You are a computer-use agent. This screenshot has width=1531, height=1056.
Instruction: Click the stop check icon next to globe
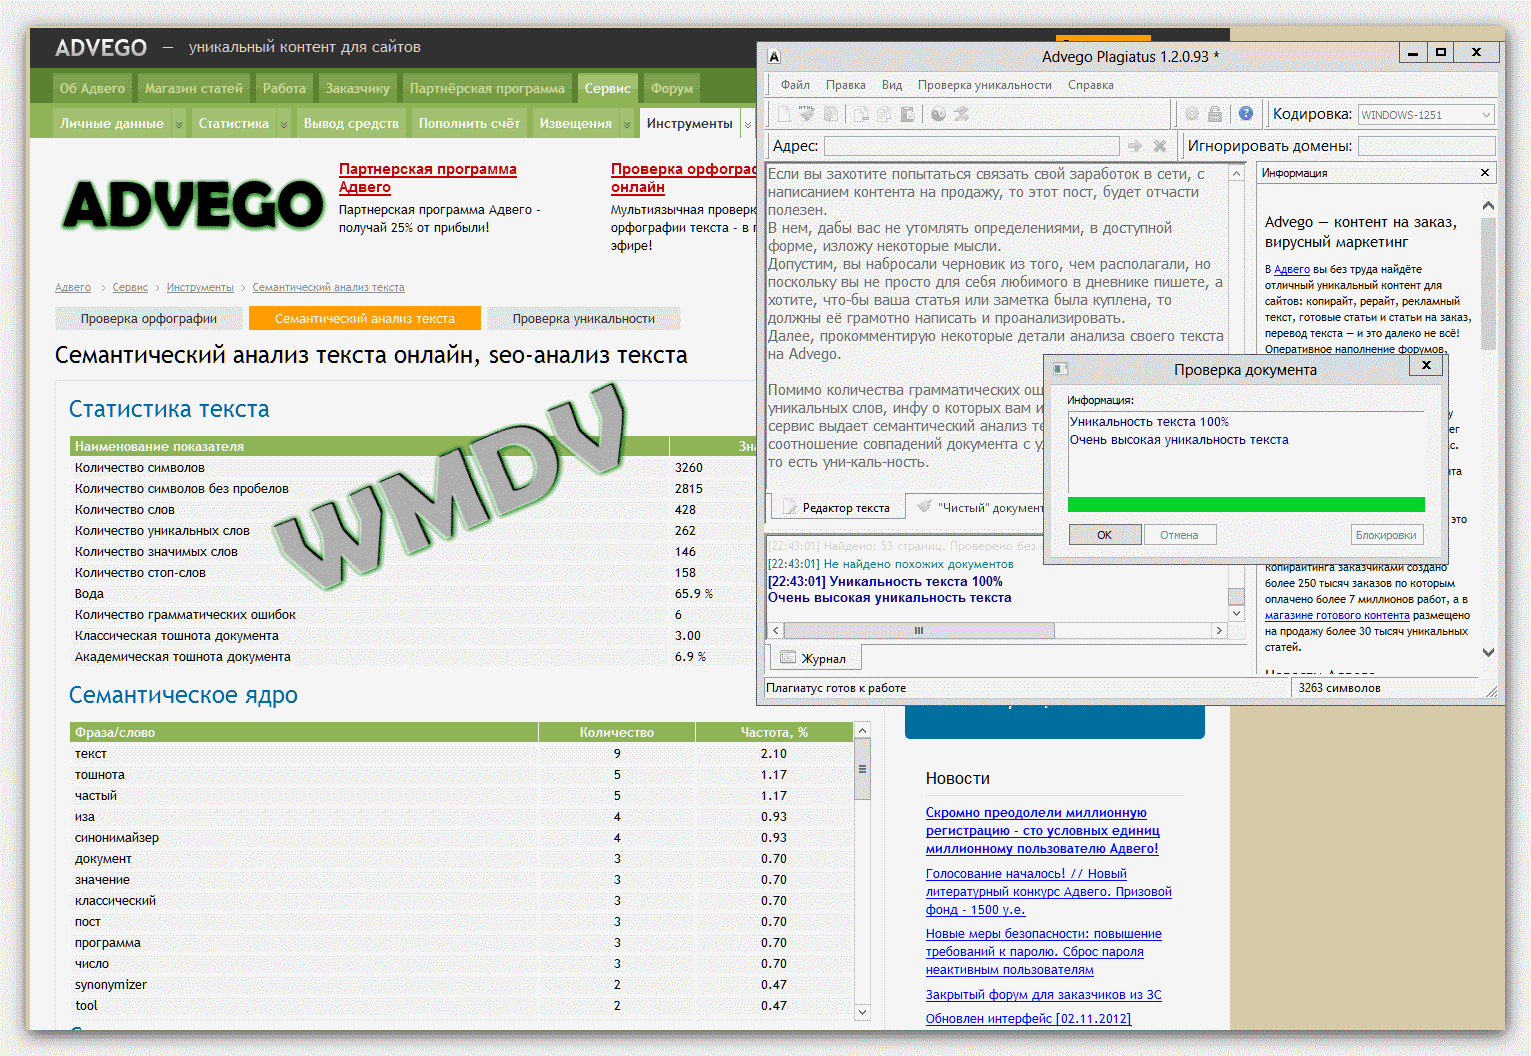pos(961,114)
